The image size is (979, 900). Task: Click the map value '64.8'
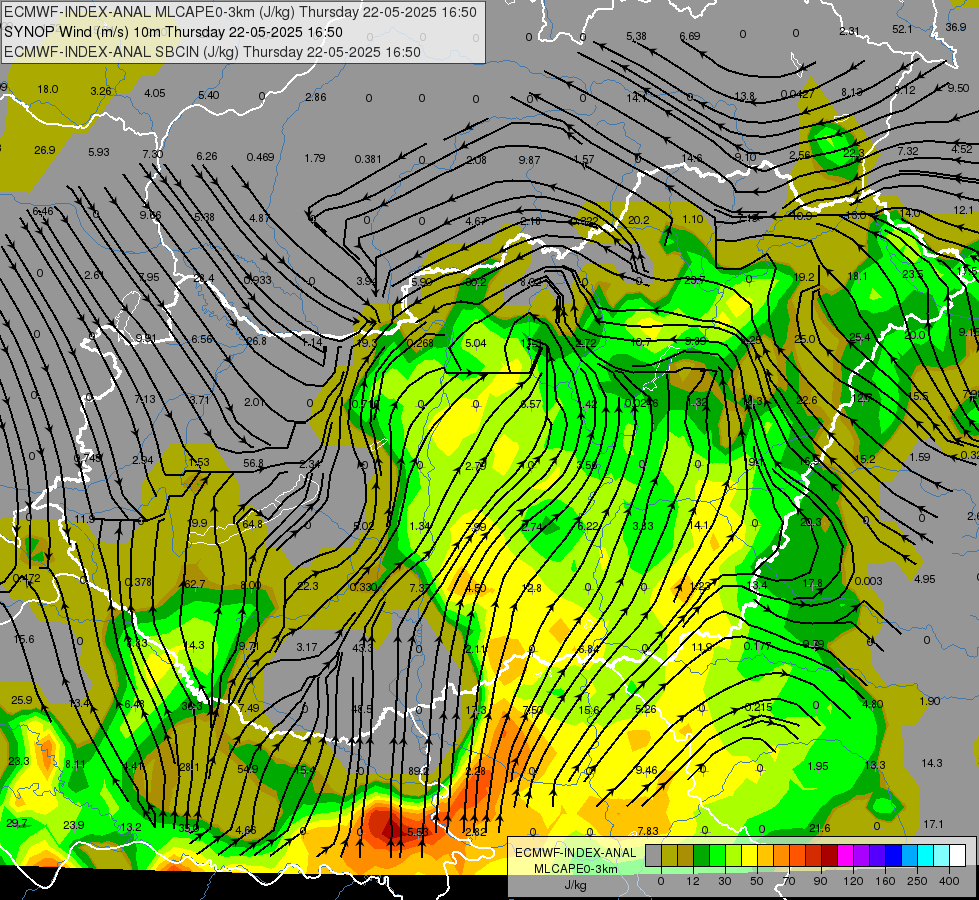click(x=252, y=523)
